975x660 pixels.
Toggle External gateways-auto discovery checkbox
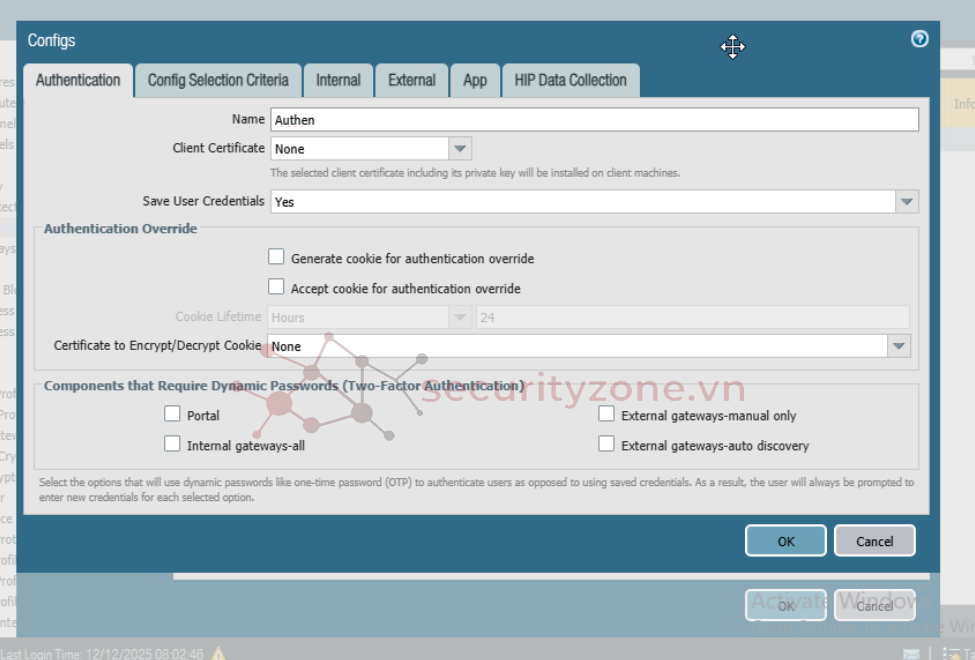(x=606, y=444)
